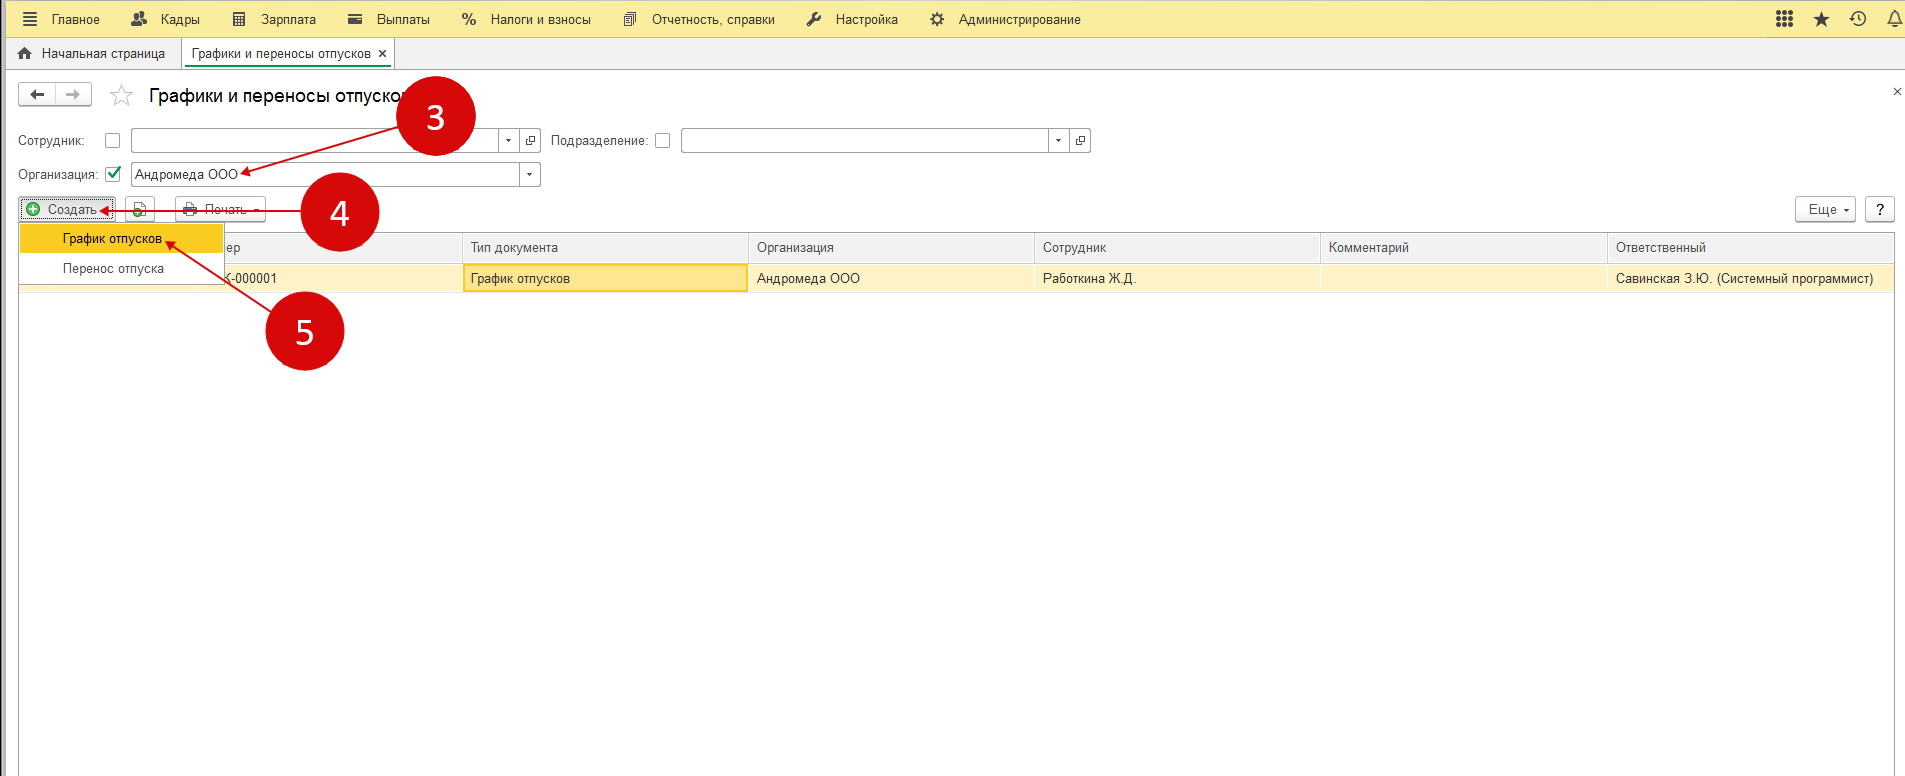This screenshot has height=776, width=1905.
Task: Click the copy document icon next to Создать
Action: (140, 209)
